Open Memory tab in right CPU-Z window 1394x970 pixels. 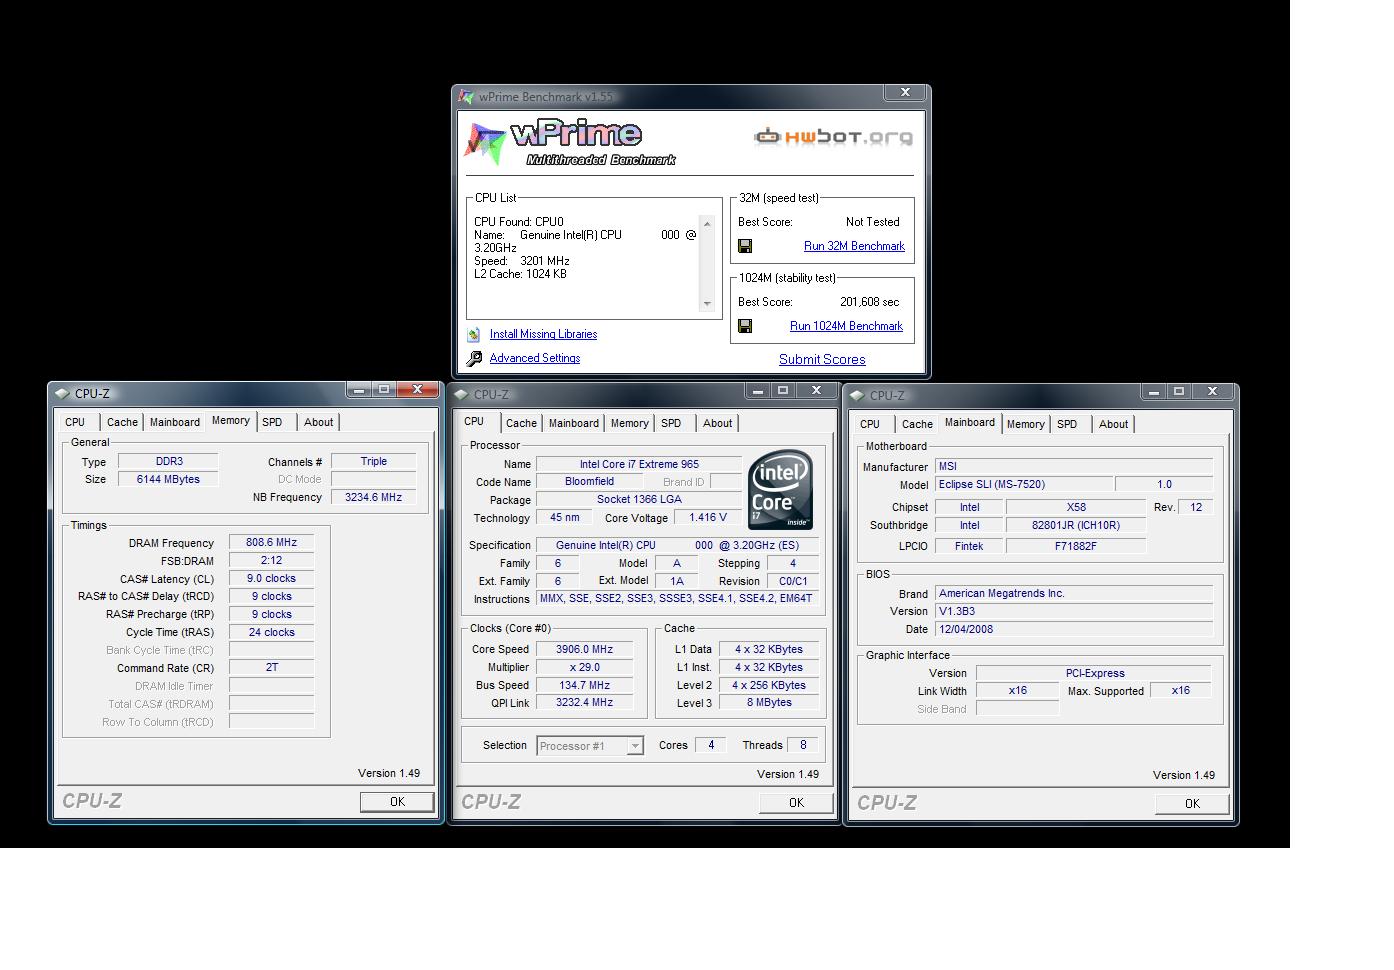pyautogui.click(x=1026, y=424)
